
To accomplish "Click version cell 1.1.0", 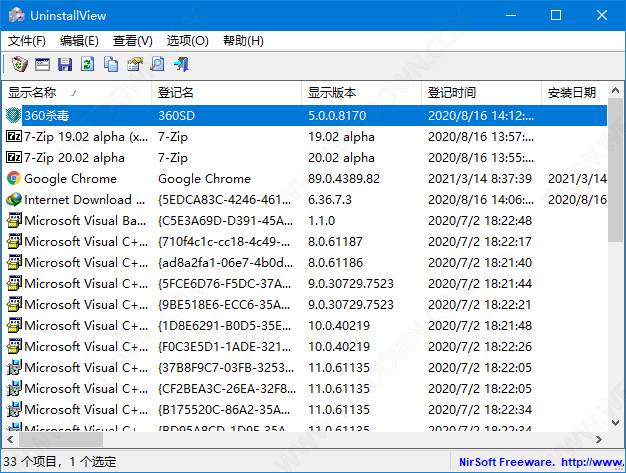I will 321,220.
